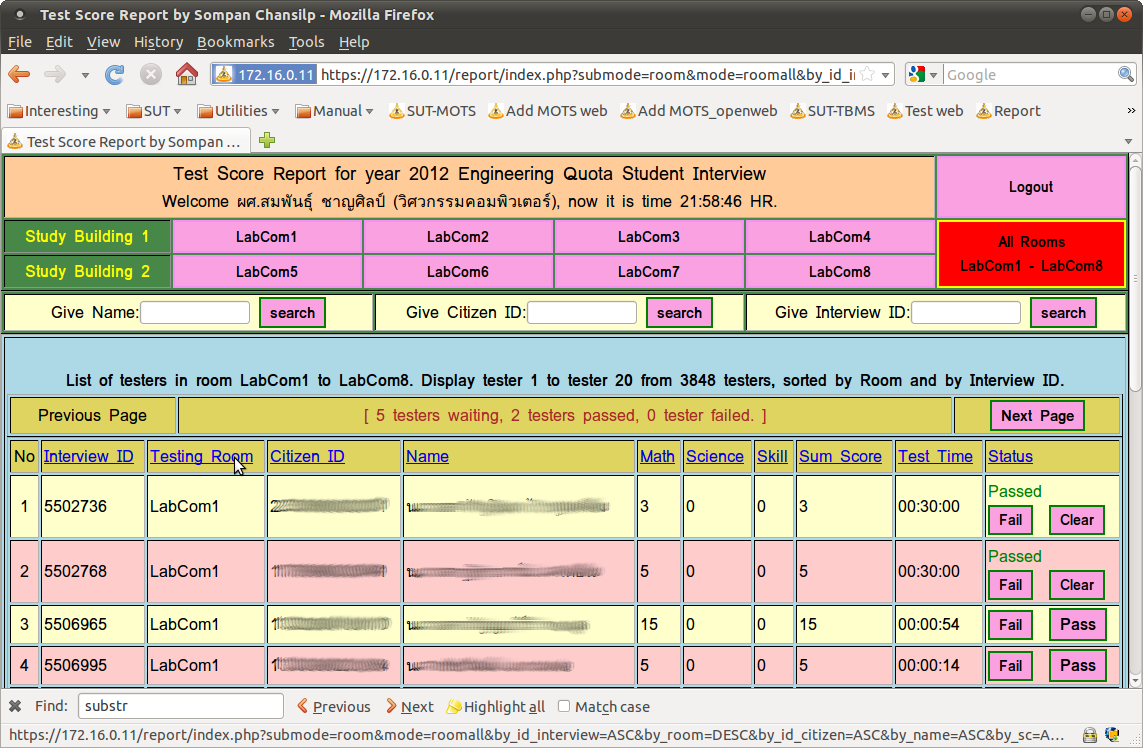This screenshot has height=748, width=1143.
Task: Select the Test Score Report tab
Action: [x=125, y=141]
